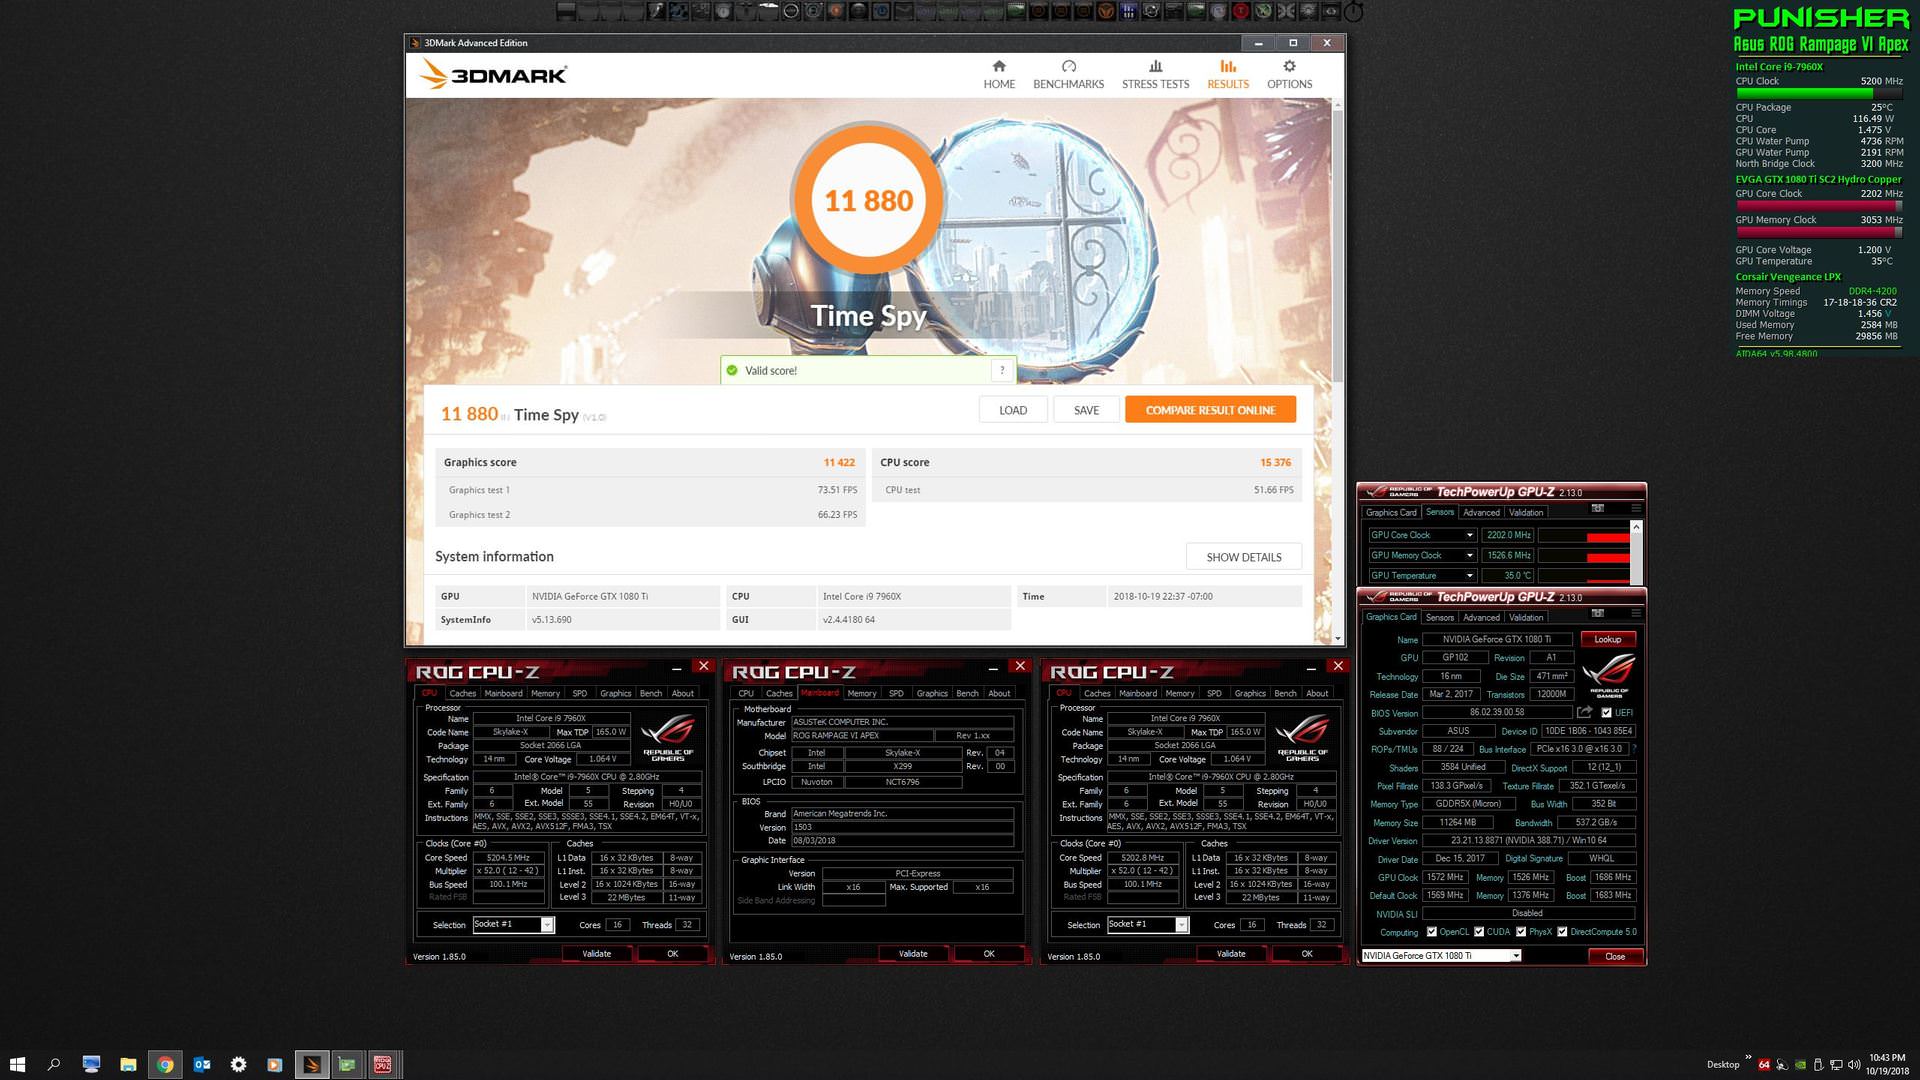The height and width of the screenshot is (1080, 1920).
Task: Open Outlook from the taskbar
Action: pyautogui.click(x=202, y=1065)
